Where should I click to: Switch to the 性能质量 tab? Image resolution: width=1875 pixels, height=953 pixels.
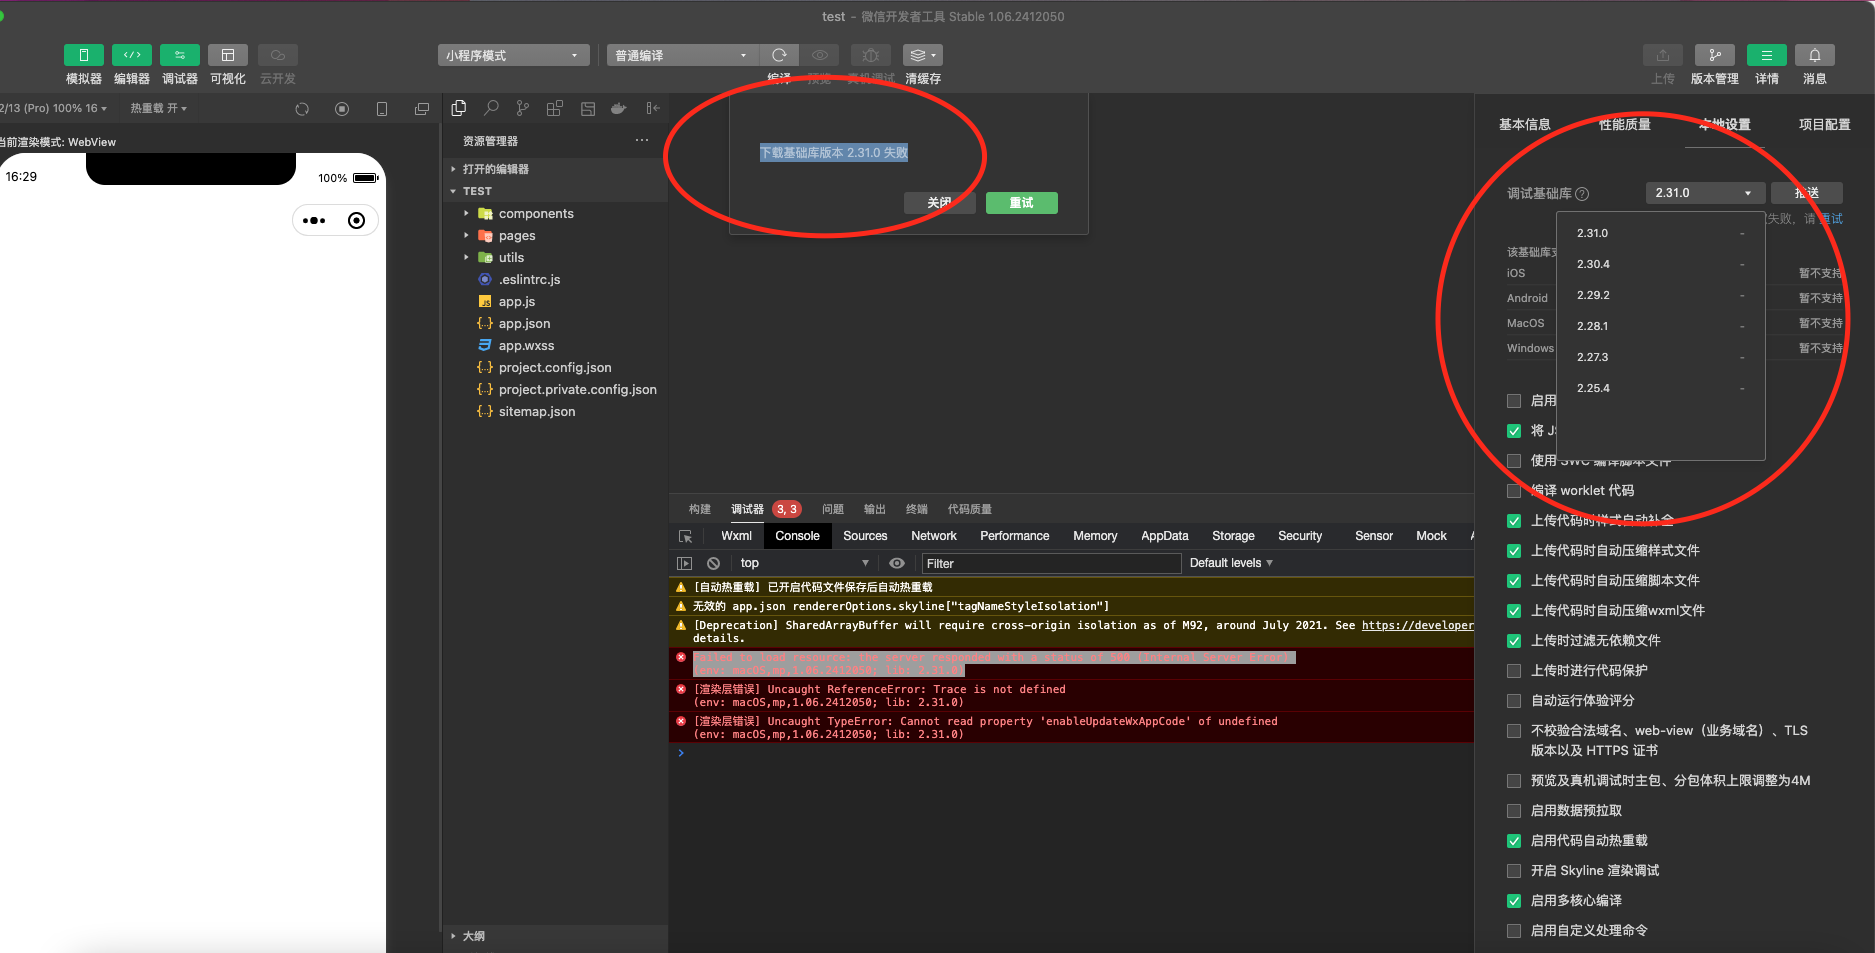(1625, 125)
